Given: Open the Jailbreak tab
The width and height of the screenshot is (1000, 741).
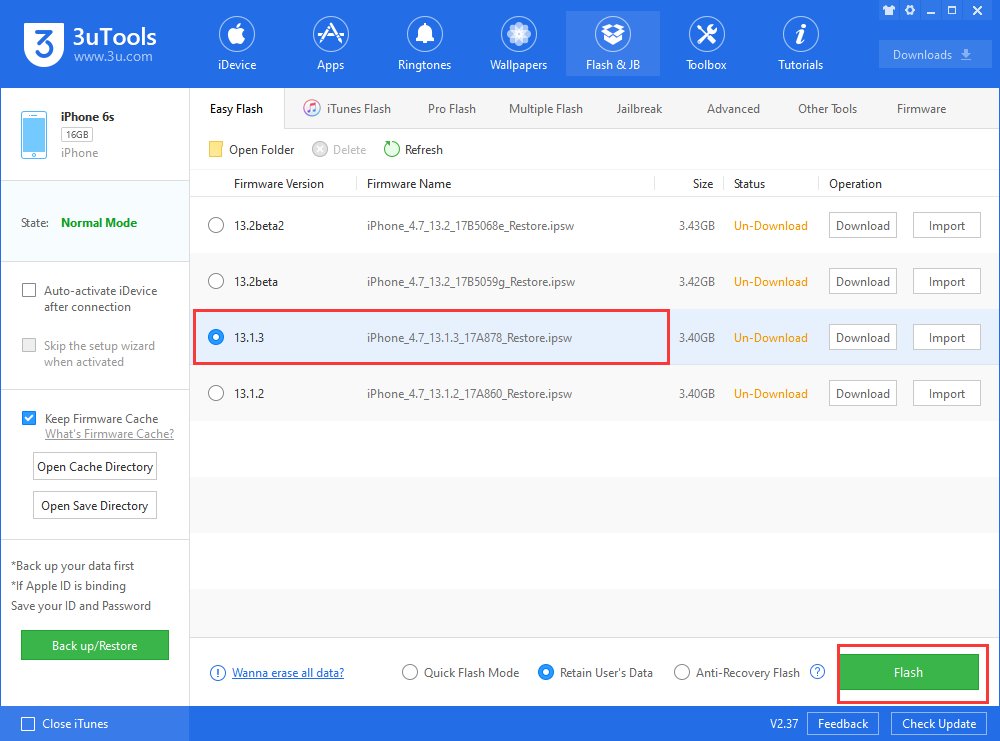Looking at the screenshot, I should [x=639, y=109].
